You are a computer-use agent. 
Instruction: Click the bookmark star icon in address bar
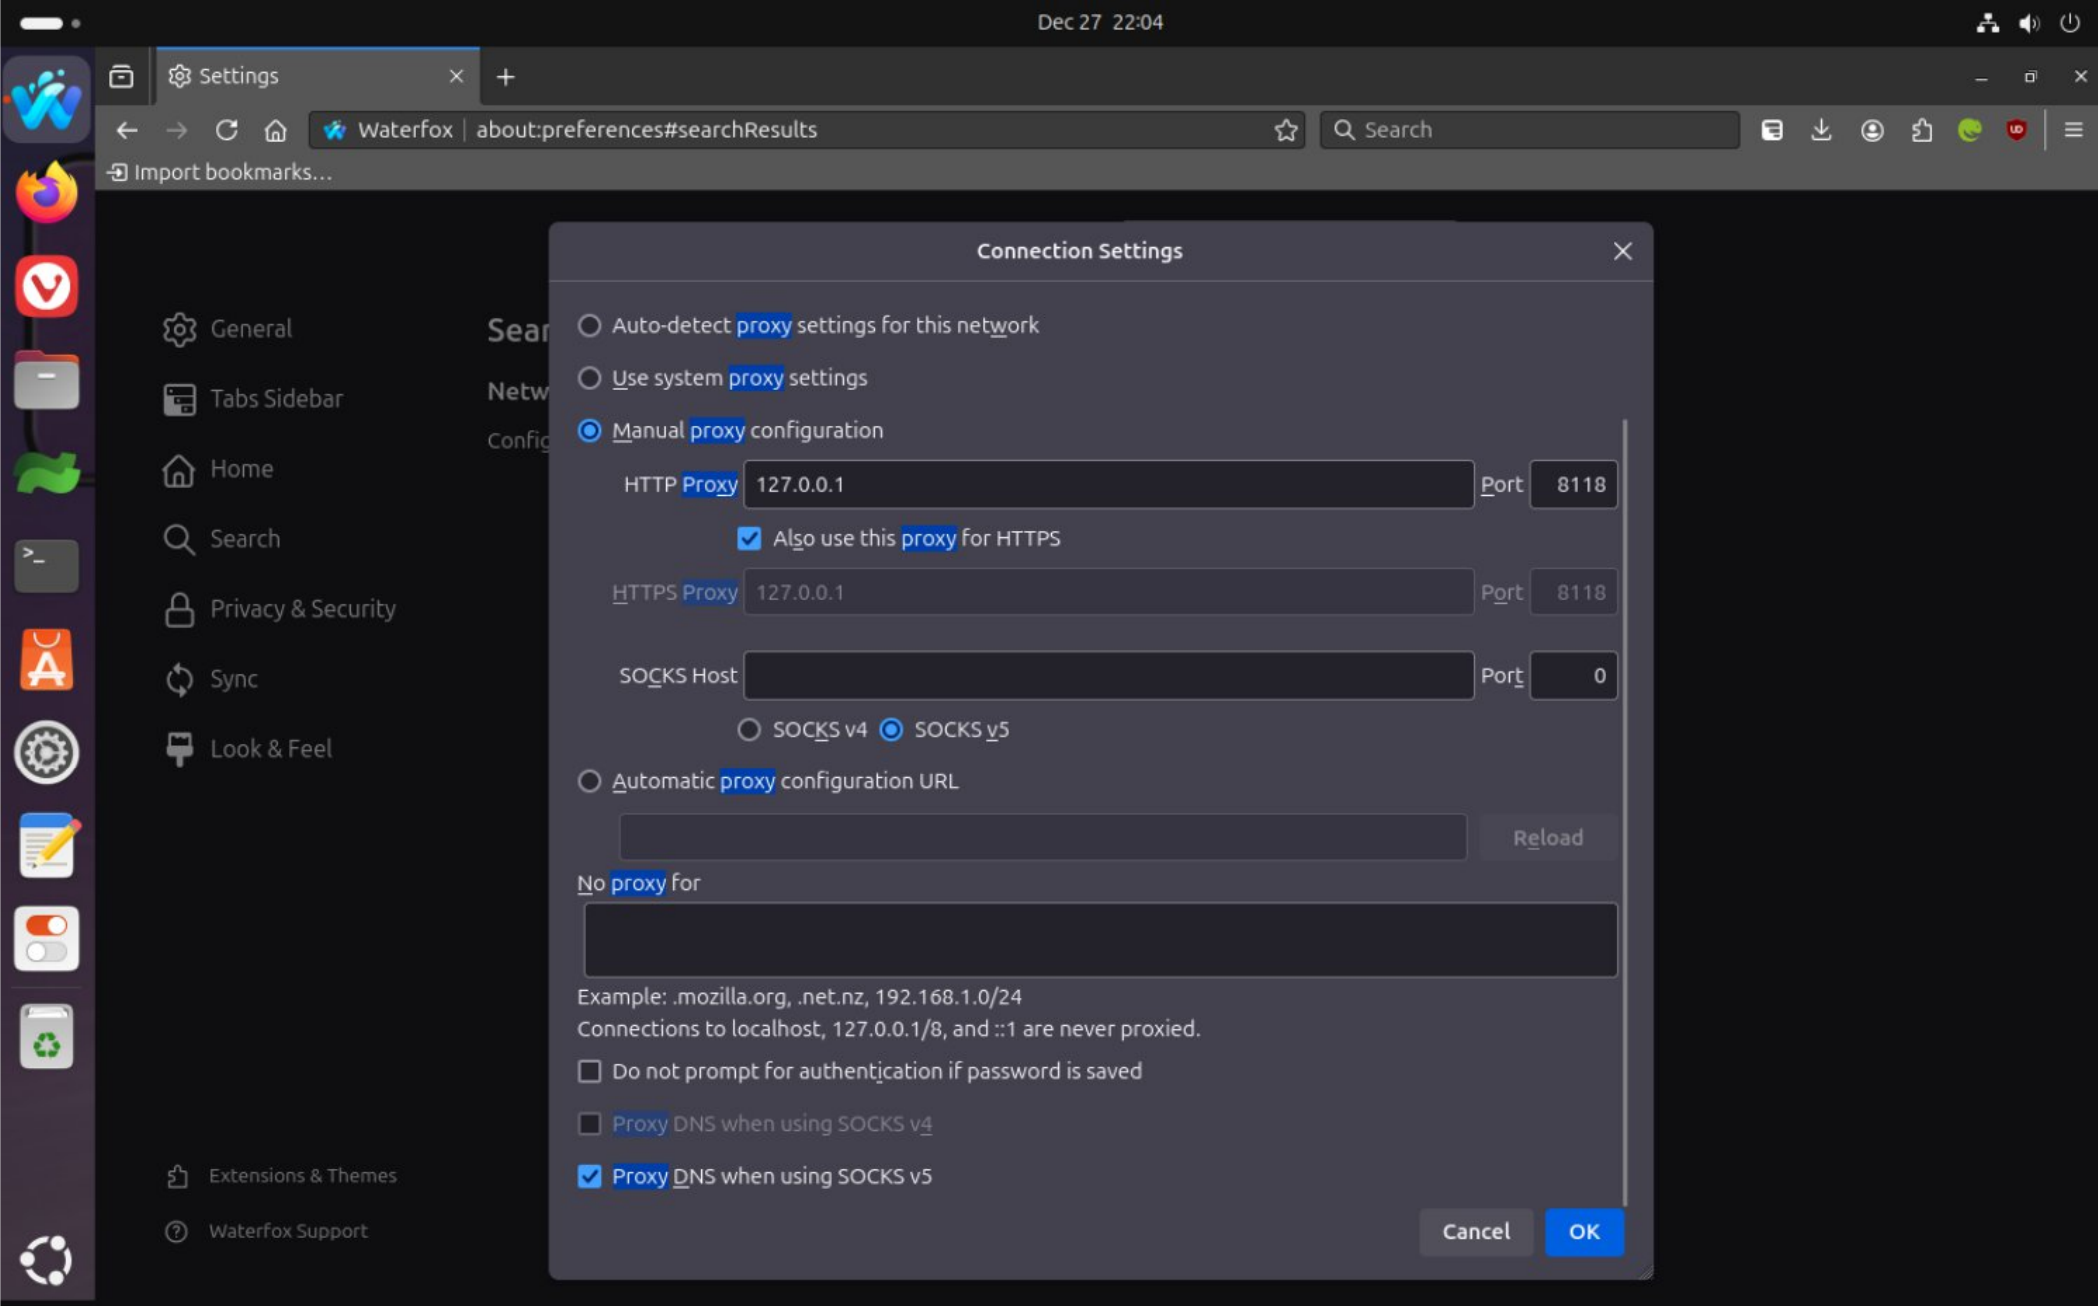coord(1286,130)
